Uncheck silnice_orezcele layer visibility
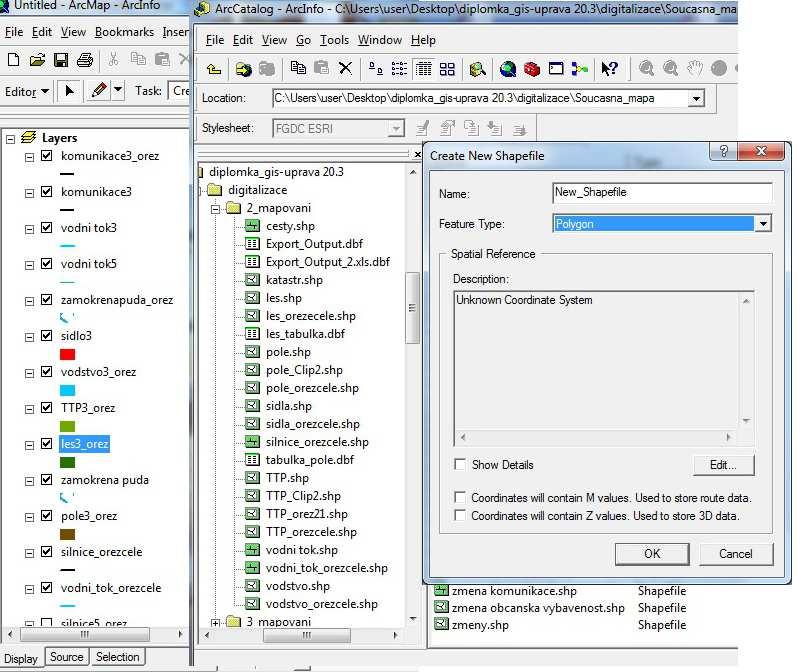This screenshot has height=672, width=797. tap(46, 552)
